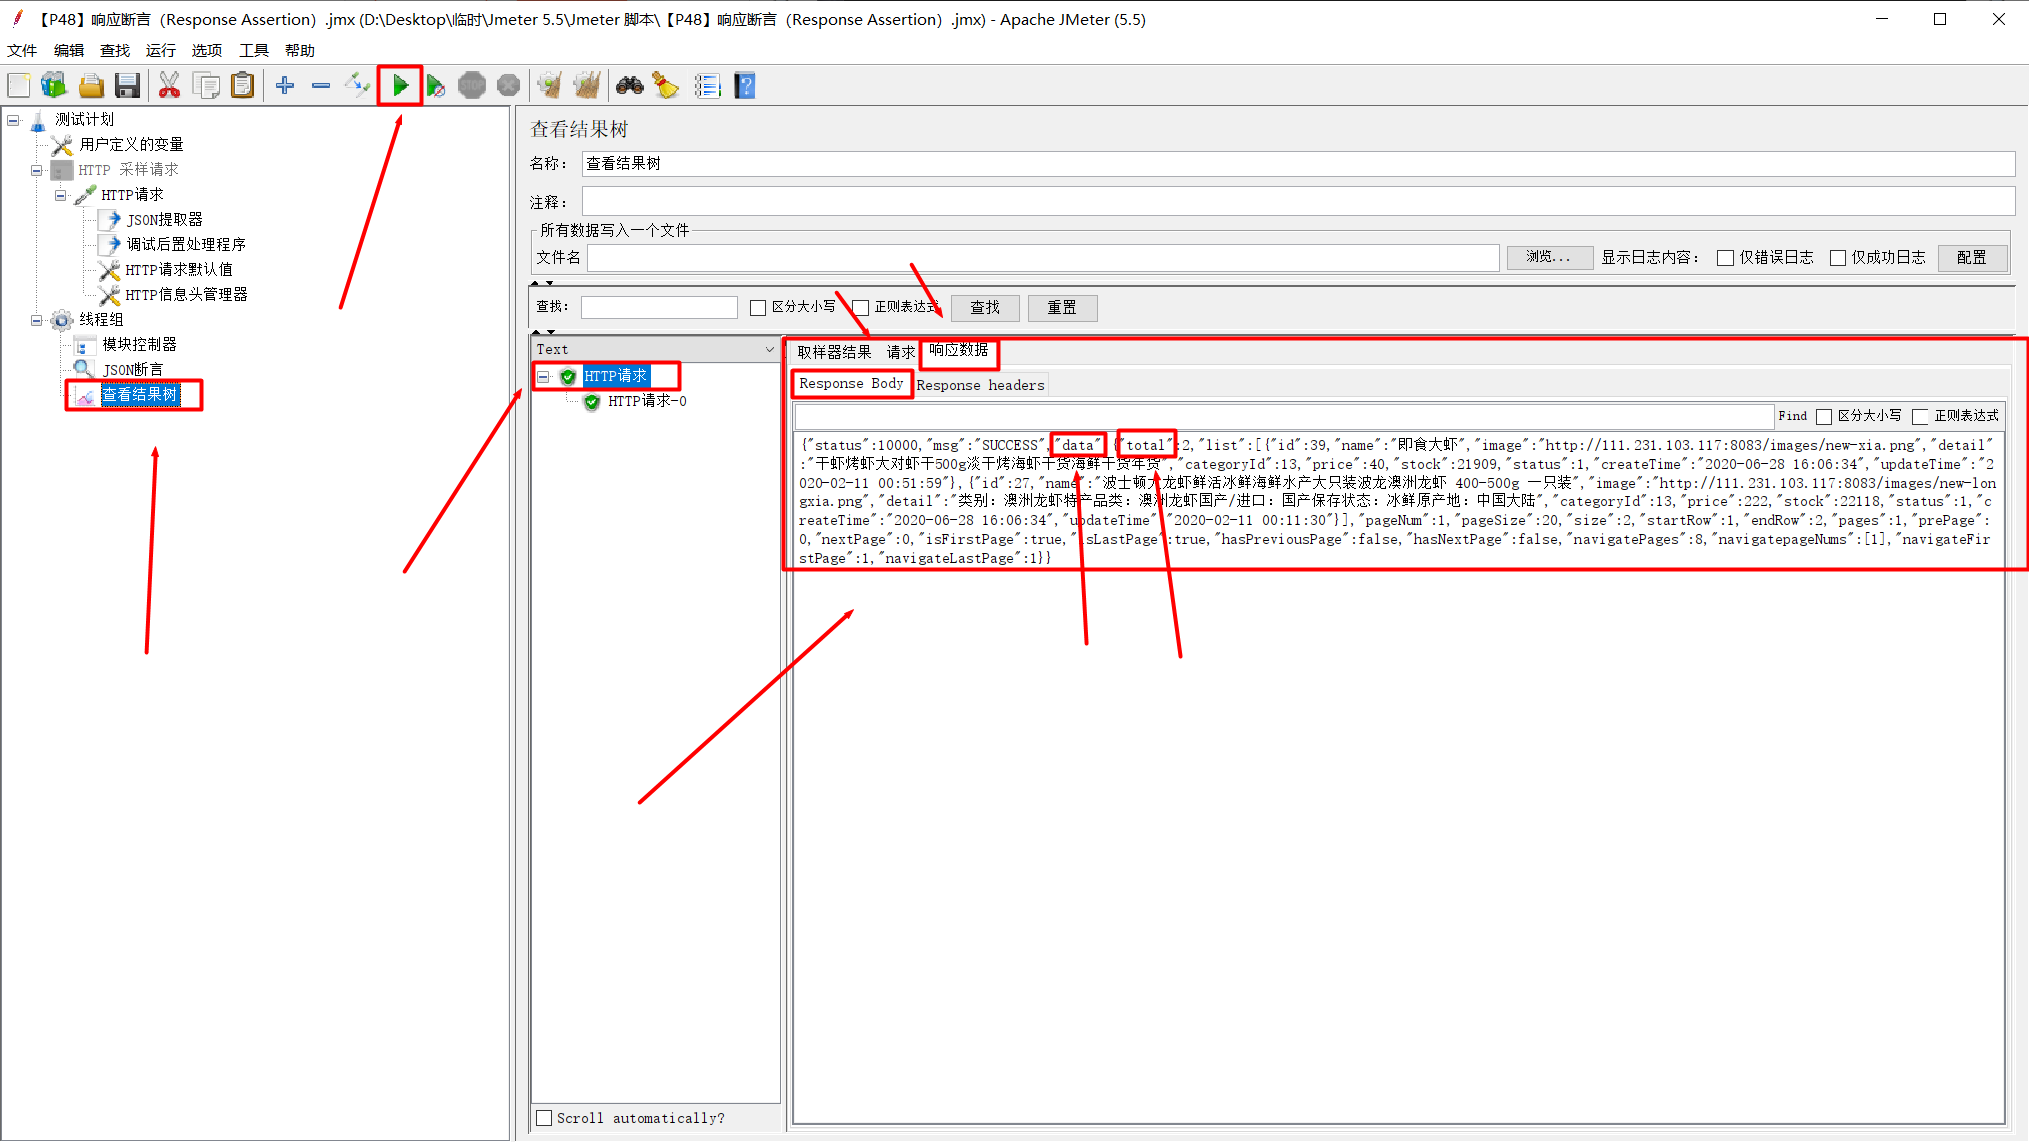The width and height of the screenshot is (2029, 1142).
Task: Open 选项 menu
Action: pos(207,51)
